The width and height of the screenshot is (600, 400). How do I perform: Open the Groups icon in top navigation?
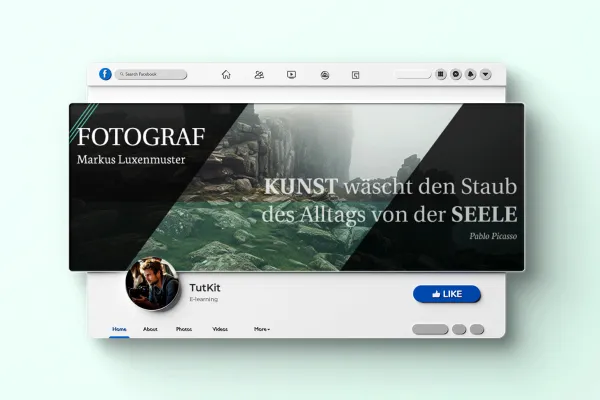coord(324,75)
